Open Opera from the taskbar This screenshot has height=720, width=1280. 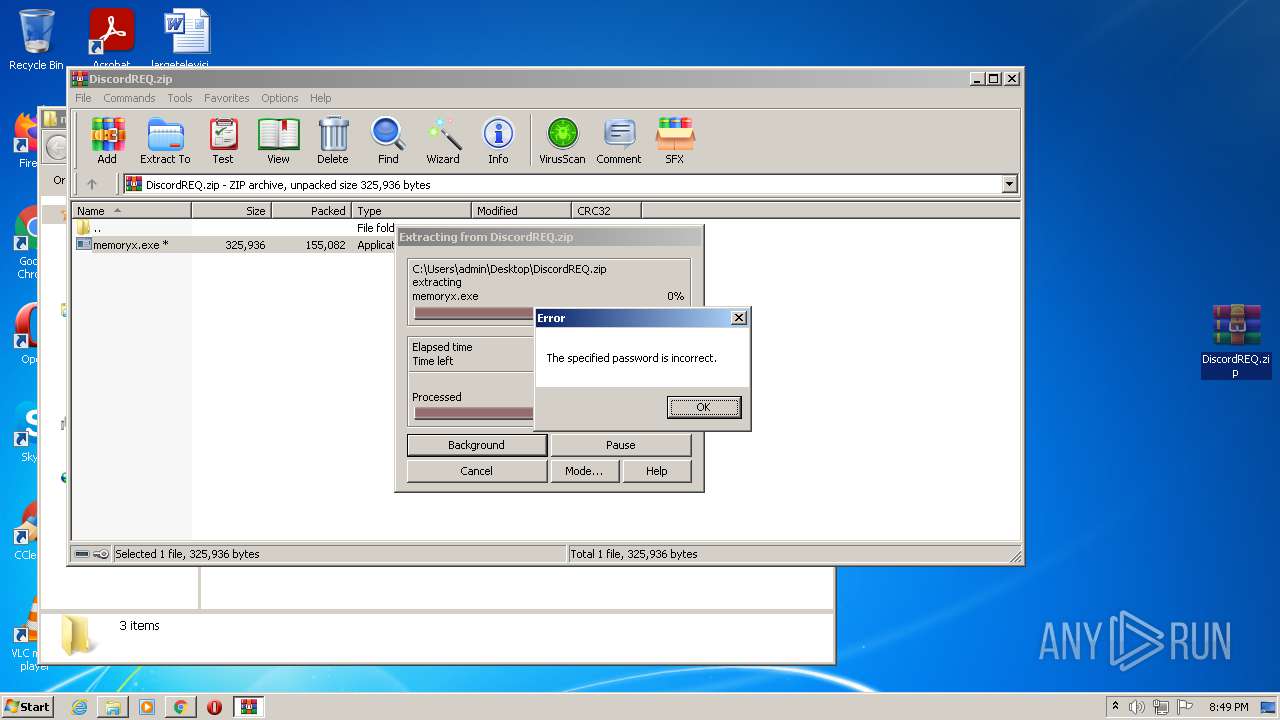[x=214, y=707]
